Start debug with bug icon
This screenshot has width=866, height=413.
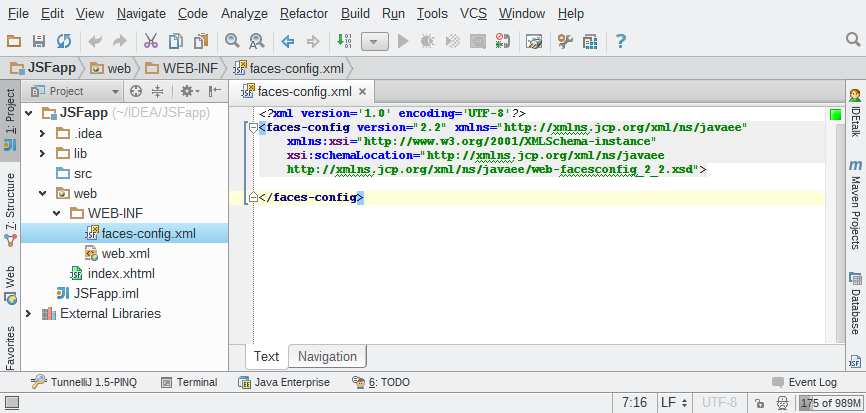[x=427, y=41]
